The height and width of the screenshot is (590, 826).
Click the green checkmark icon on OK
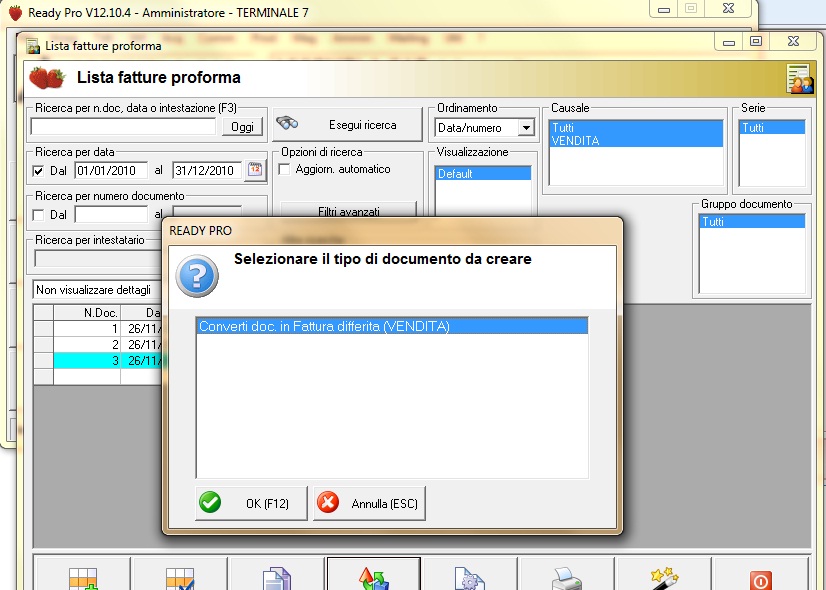coord(210,502)
